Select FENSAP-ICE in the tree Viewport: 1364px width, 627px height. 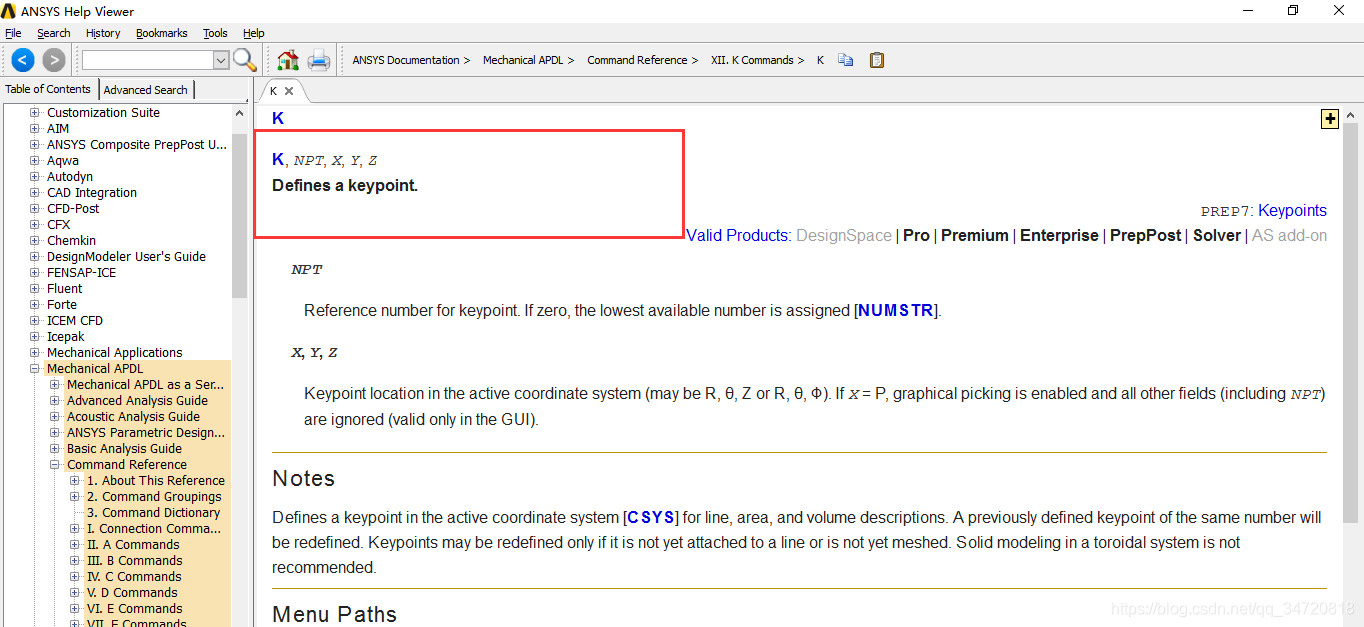(81, 273)
